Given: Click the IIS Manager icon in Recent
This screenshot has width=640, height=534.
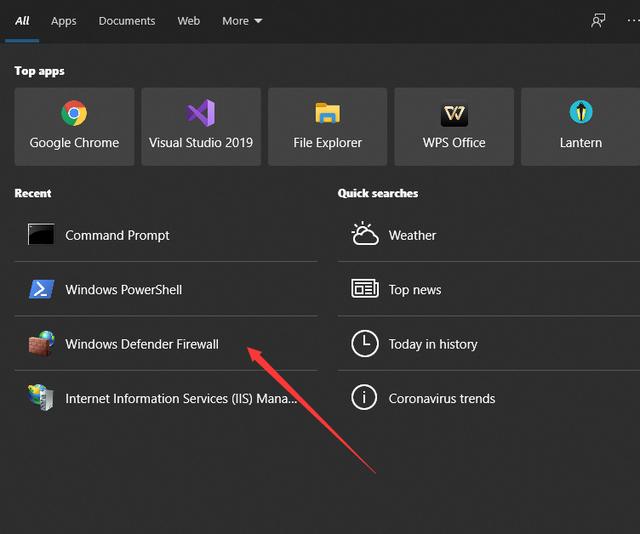Looking at the screenshot, I should click(41, 398).
